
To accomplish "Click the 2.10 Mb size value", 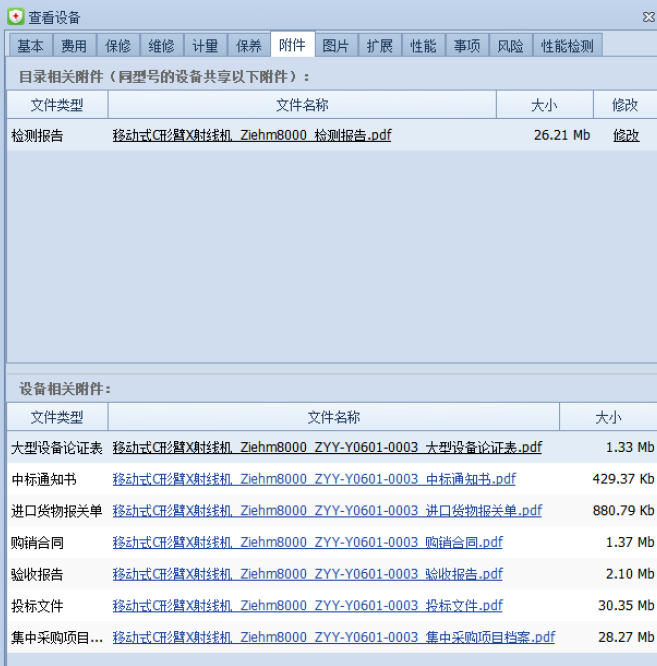I will [x=630, y=574].
